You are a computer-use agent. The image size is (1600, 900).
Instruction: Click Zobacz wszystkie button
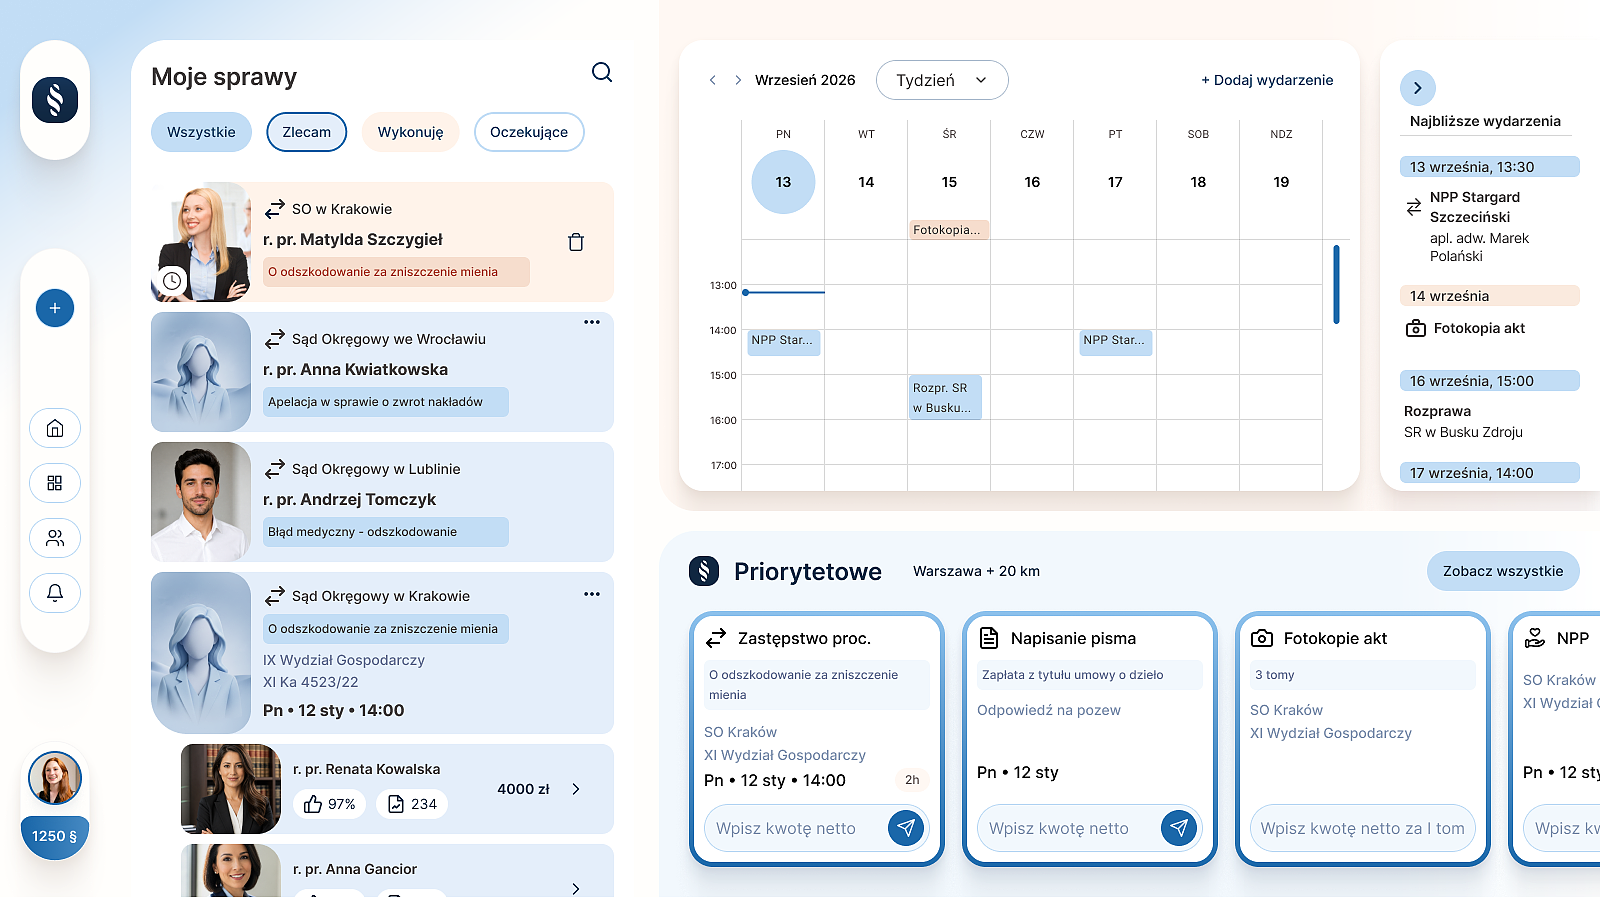click(x=1503, y=571)
